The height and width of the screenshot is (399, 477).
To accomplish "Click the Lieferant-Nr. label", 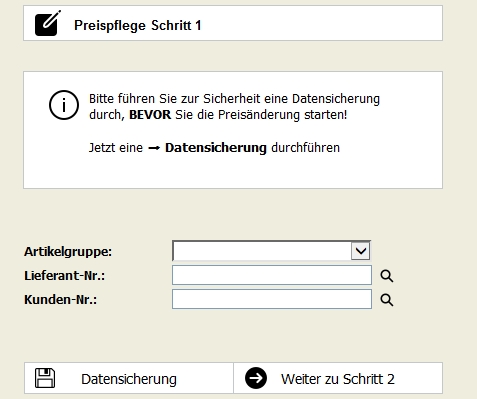I will [64, 275].
